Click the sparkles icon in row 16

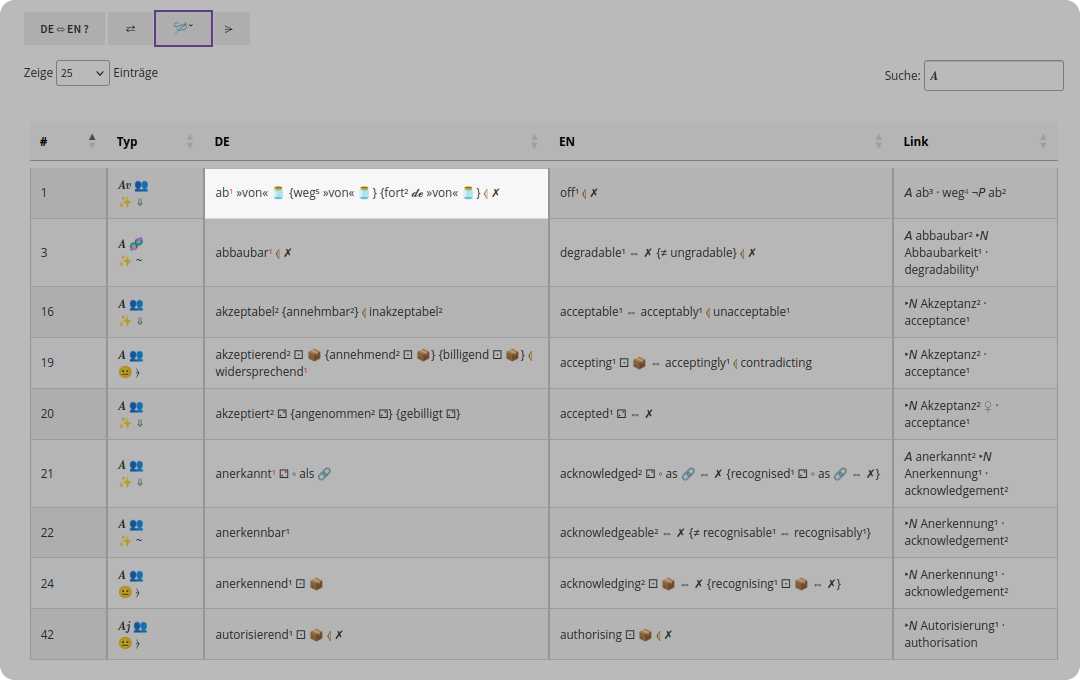tap(125, 321)
